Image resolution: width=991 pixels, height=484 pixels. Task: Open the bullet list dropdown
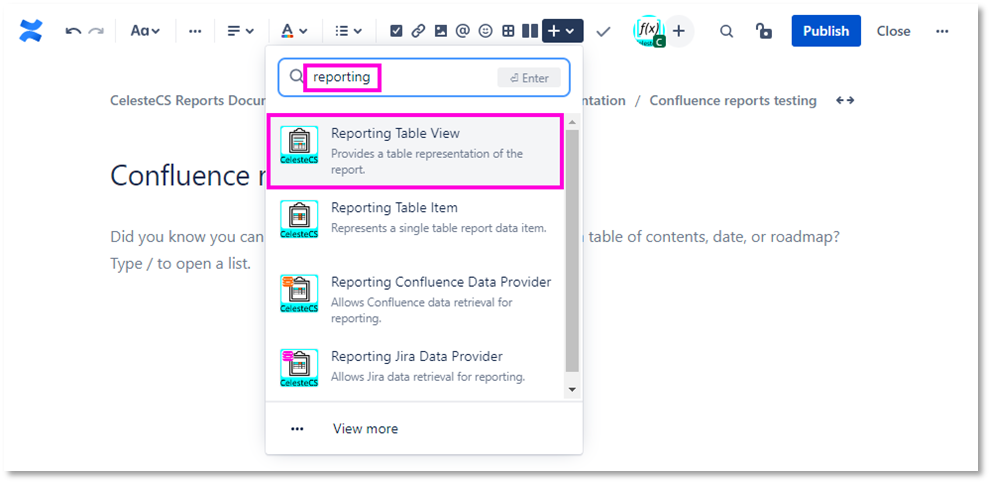[x=348, y=31]
